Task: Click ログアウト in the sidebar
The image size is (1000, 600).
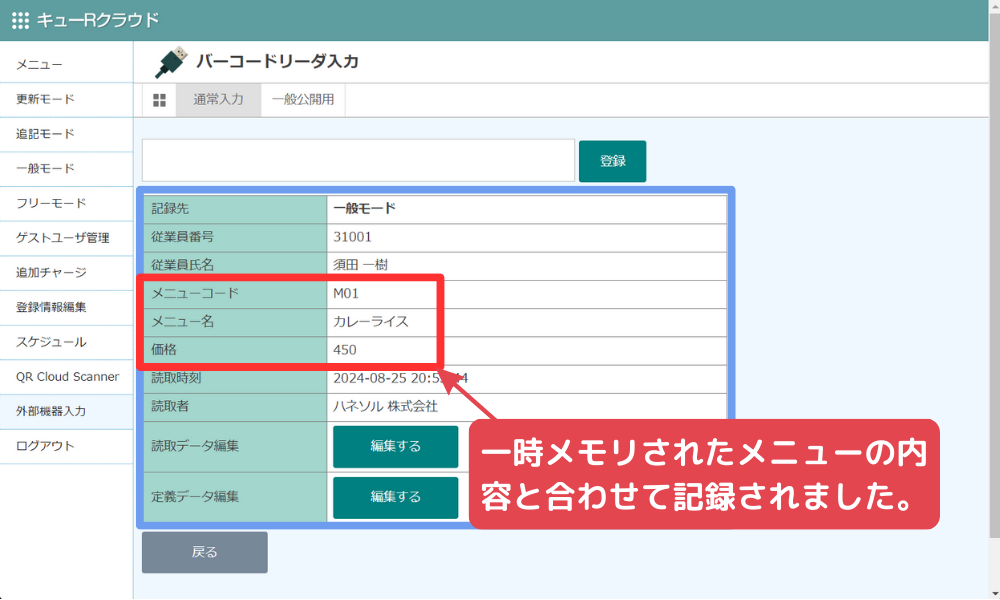Action: (66, 446)
